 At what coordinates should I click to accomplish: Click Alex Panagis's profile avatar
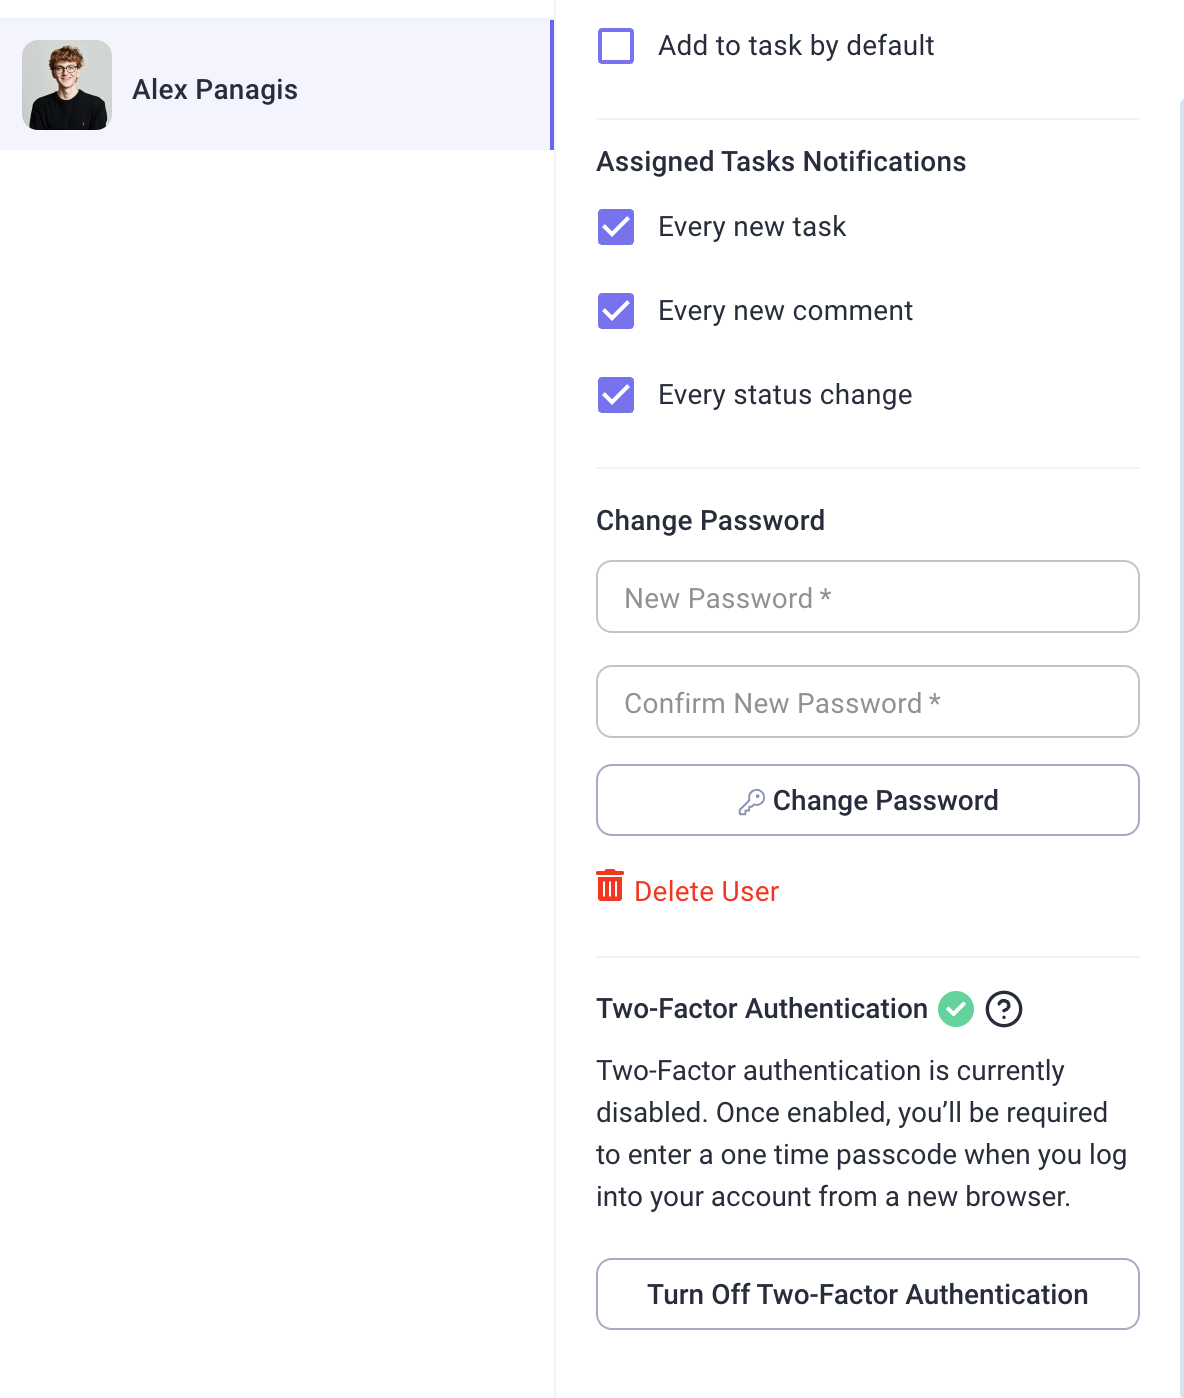coord(67,86)
